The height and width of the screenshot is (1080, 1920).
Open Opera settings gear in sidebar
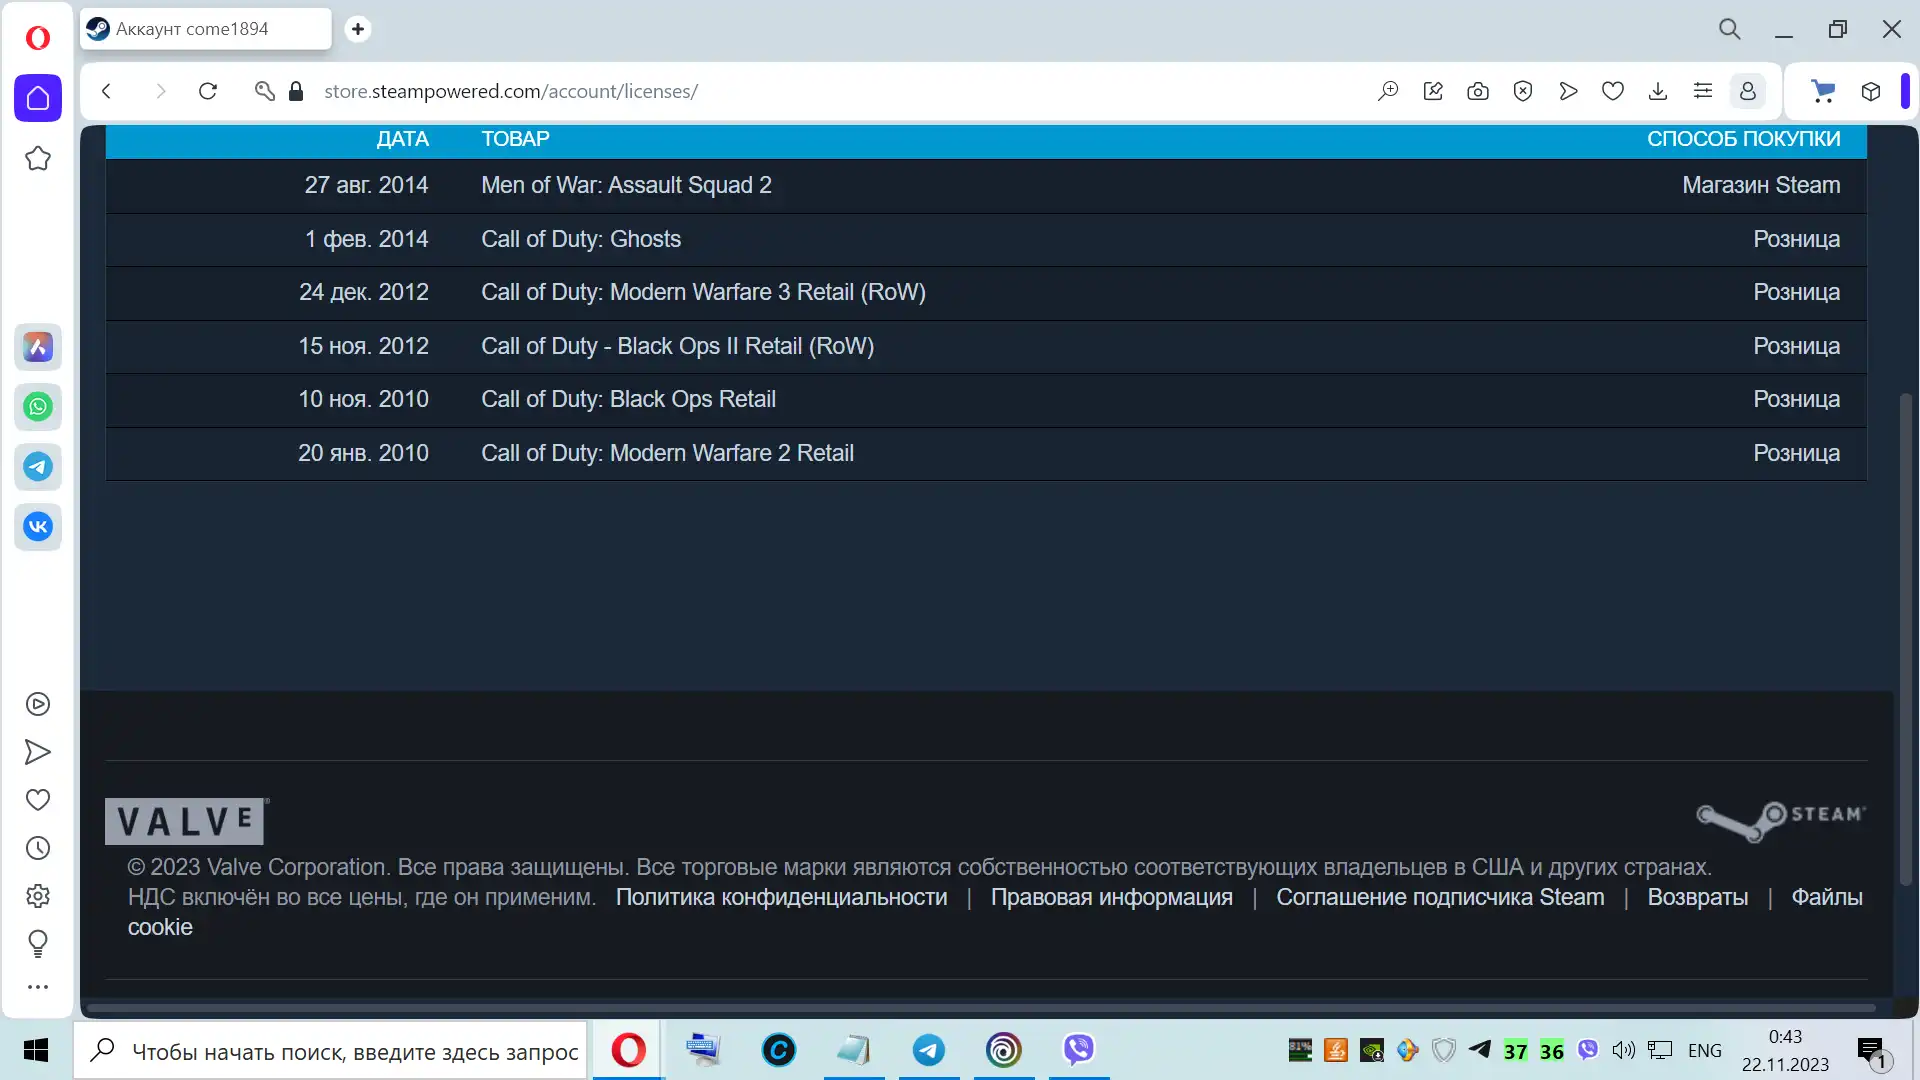[x=38, y=896]
